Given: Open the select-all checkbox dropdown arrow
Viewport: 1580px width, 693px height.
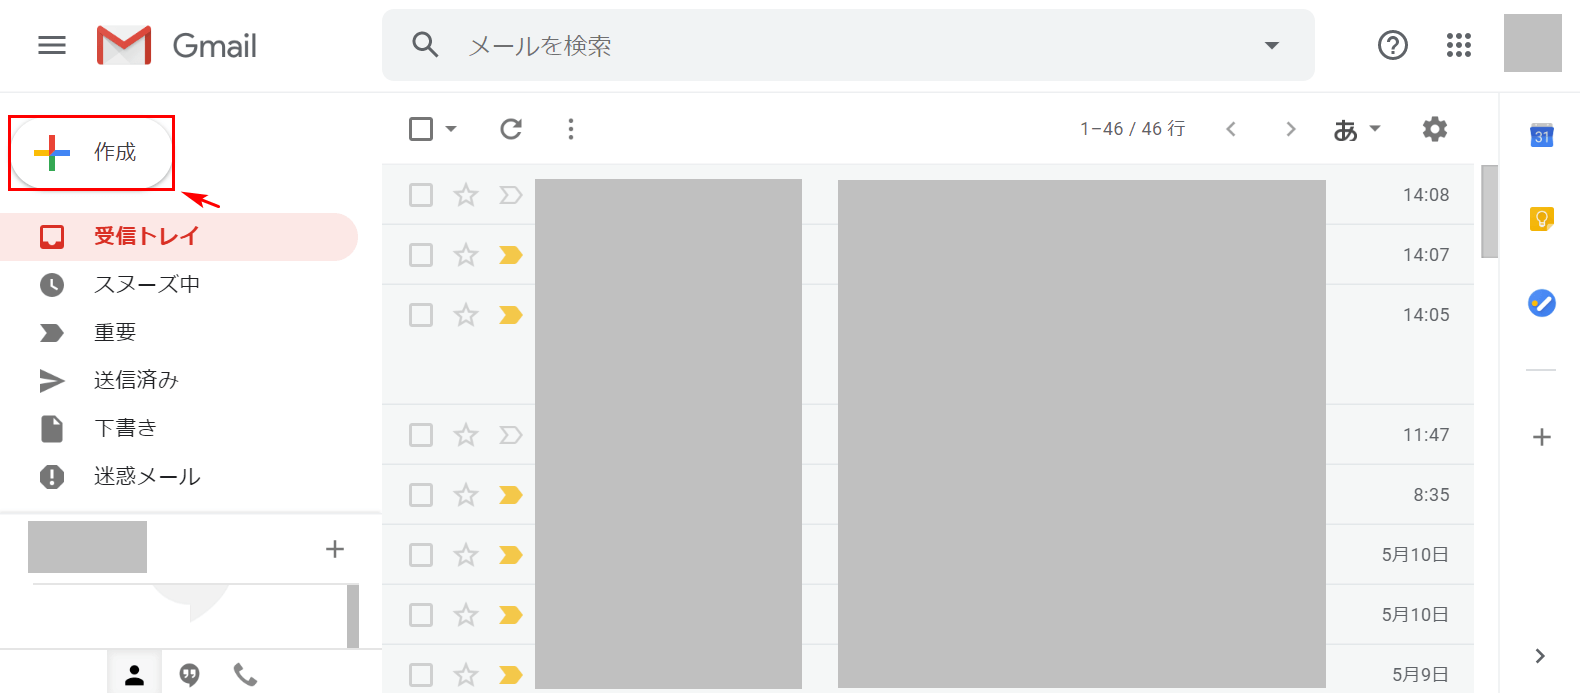Looking at the screenshot, I should coord(451,129).
